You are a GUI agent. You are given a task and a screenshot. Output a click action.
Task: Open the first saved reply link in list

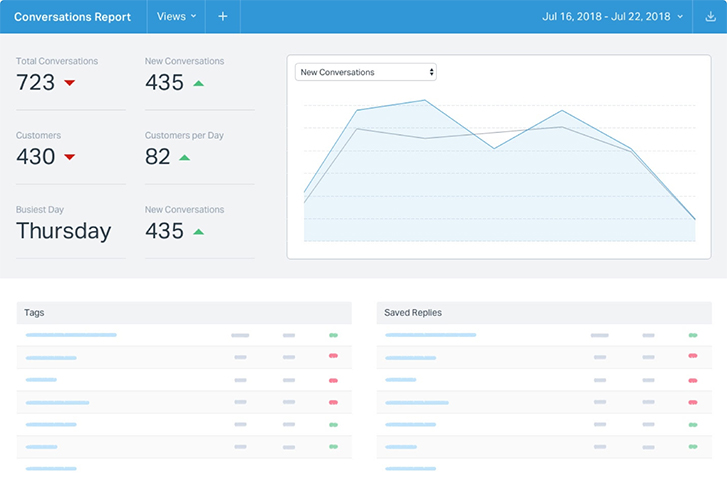pos(430,335)
